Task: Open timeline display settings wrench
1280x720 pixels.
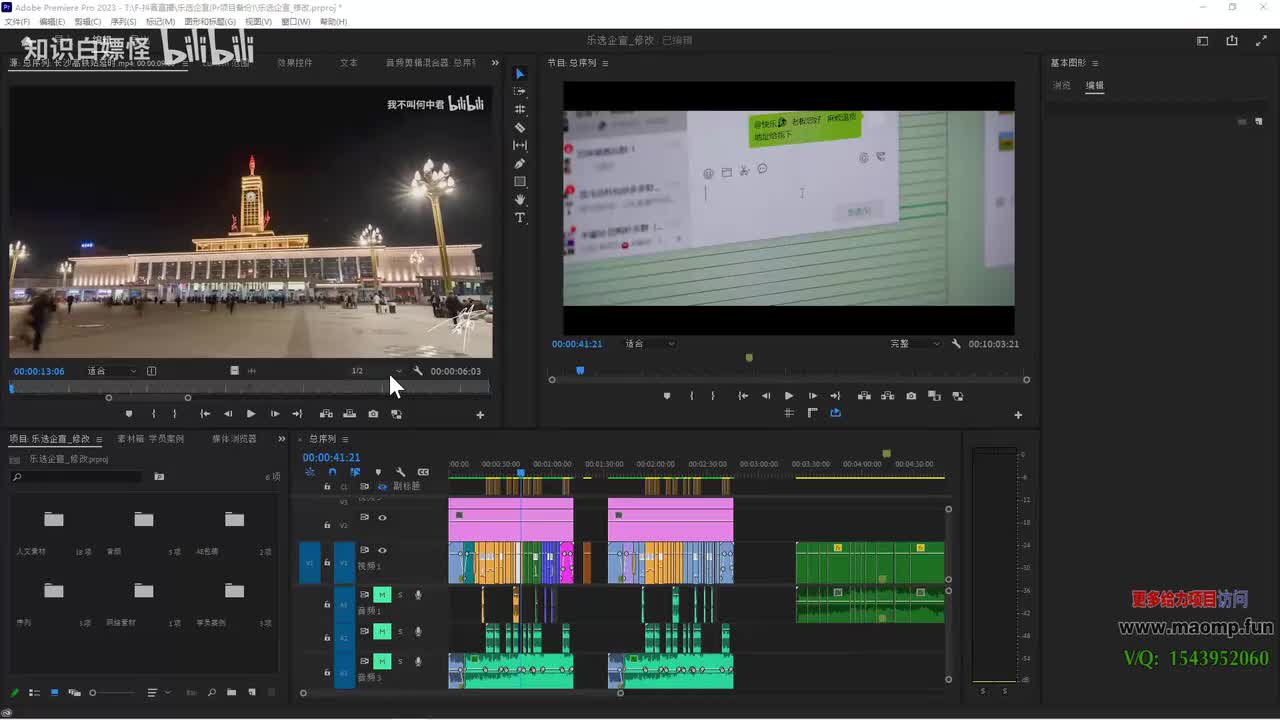Action: (400, 472)
